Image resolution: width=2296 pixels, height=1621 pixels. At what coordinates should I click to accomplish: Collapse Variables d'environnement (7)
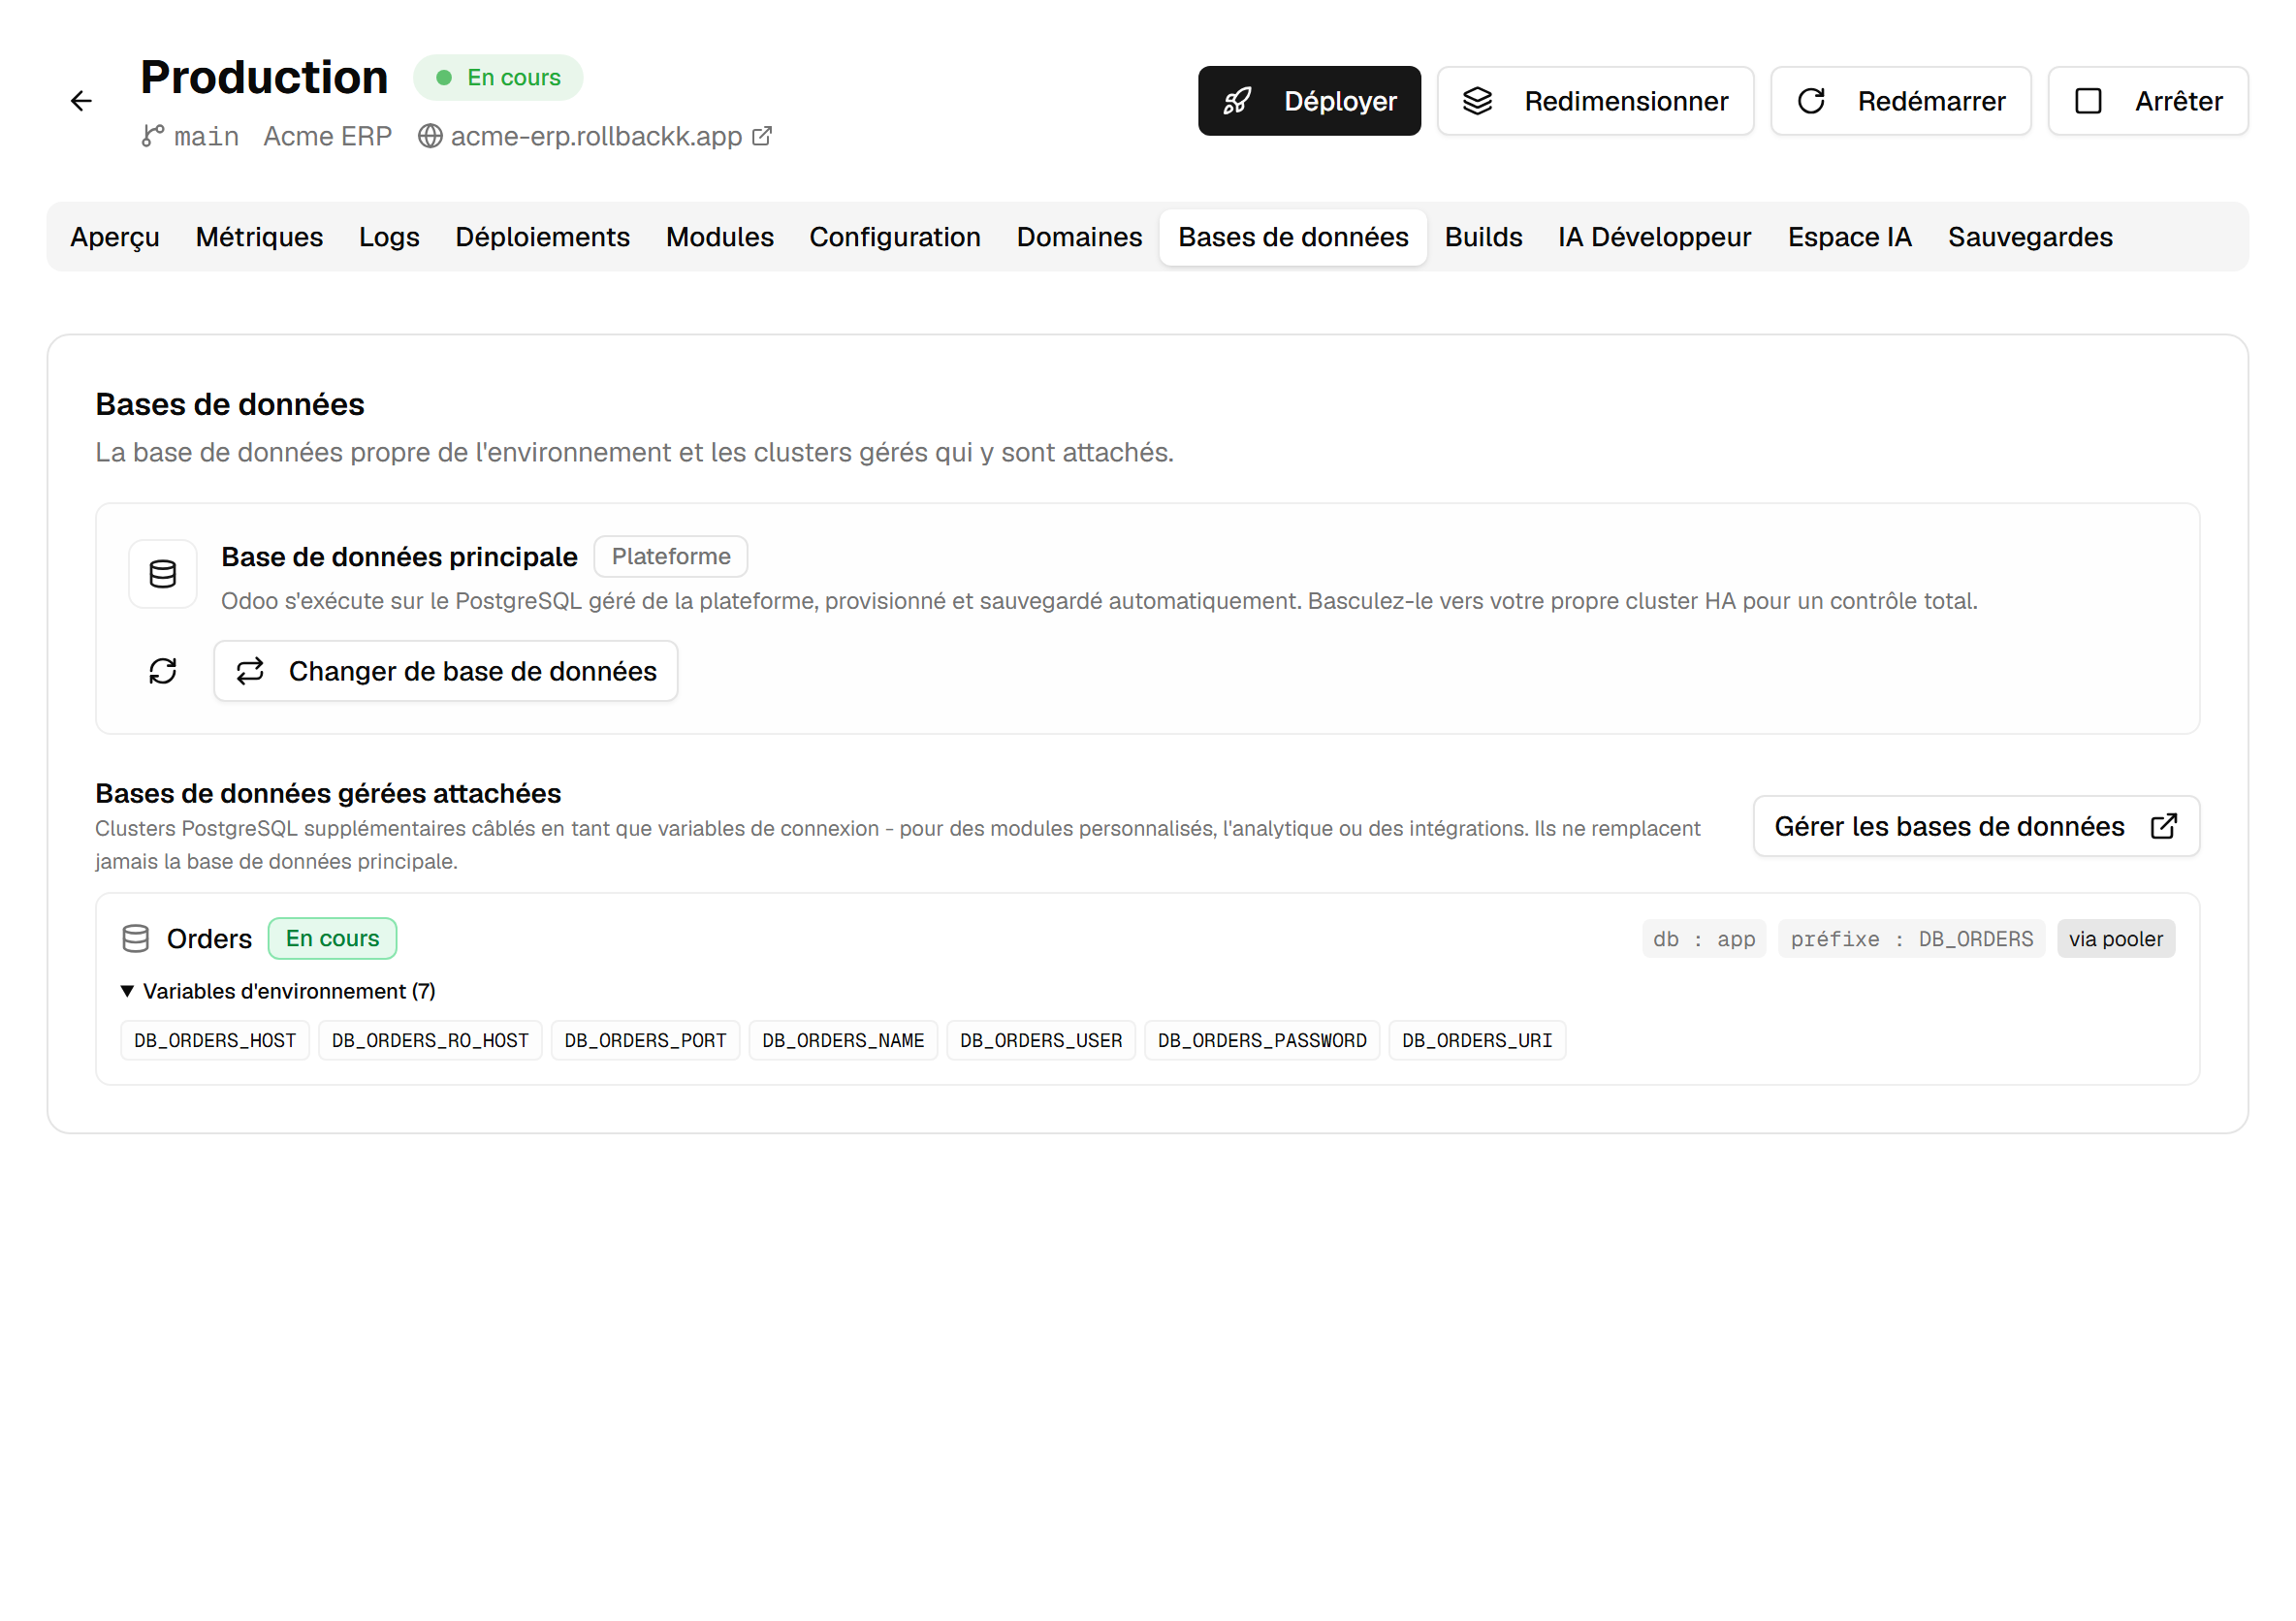[x=278, y=992]
